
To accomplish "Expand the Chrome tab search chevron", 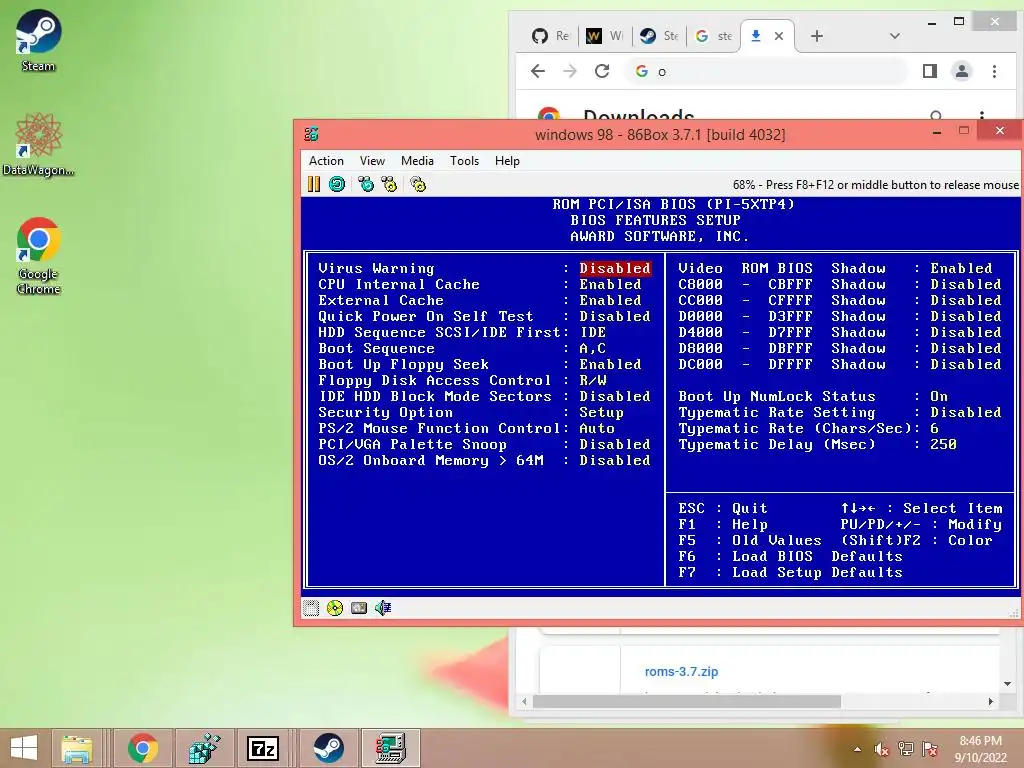I will pyautogui.click(x=895, y=36).
